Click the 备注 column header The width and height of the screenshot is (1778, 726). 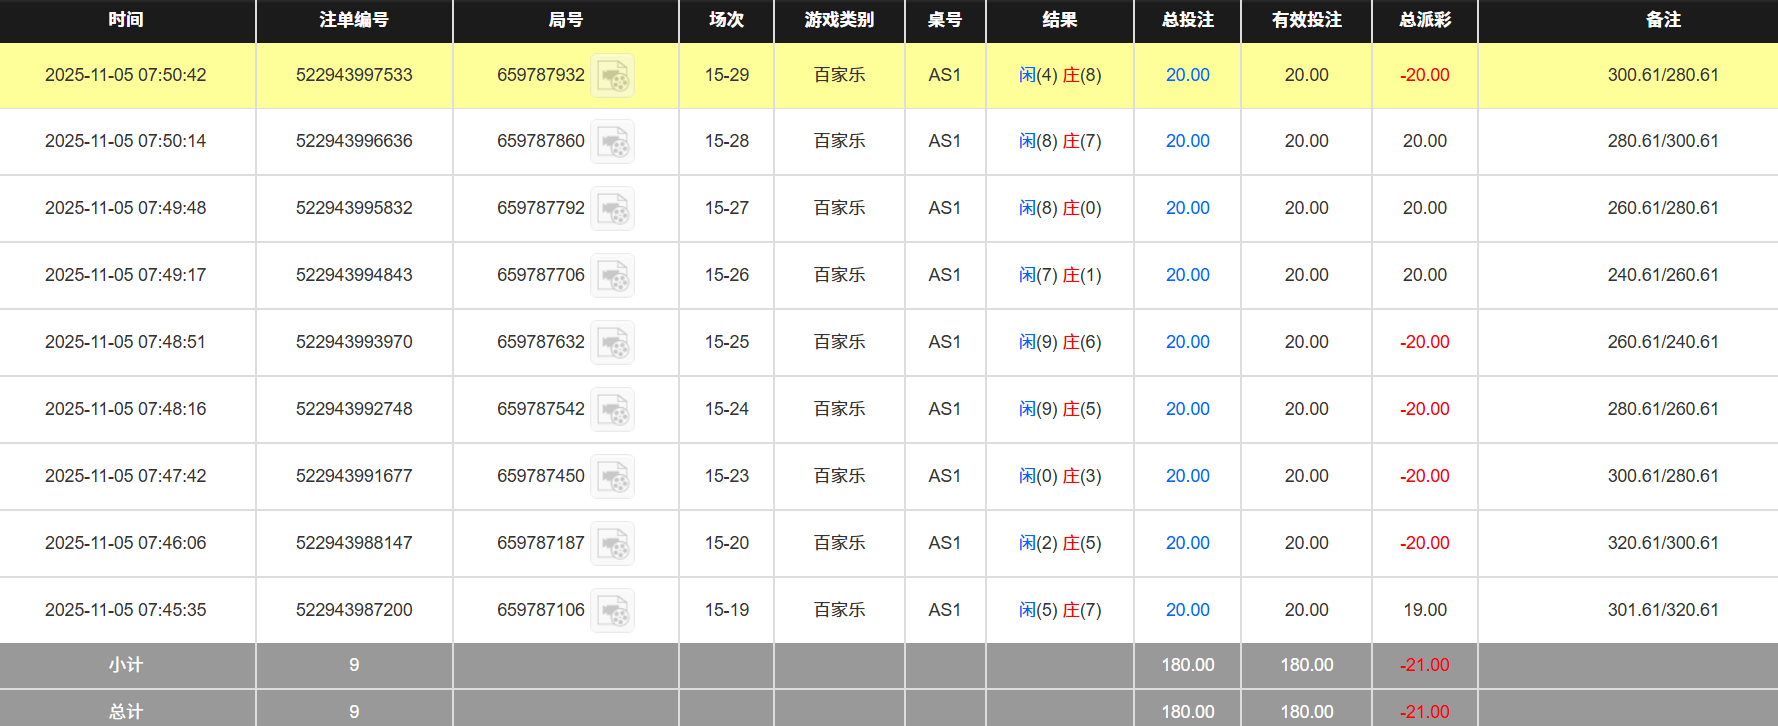1663,20
